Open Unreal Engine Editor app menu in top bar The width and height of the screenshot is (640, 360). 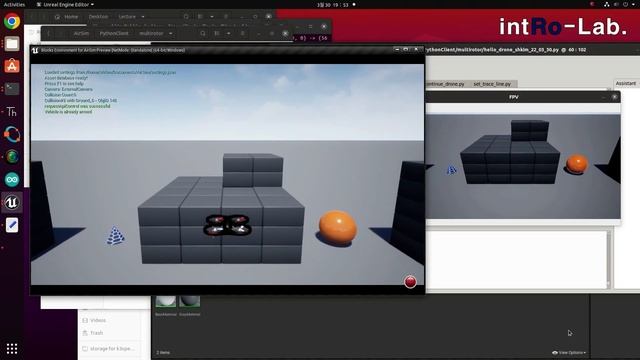[x=65, y=4]
